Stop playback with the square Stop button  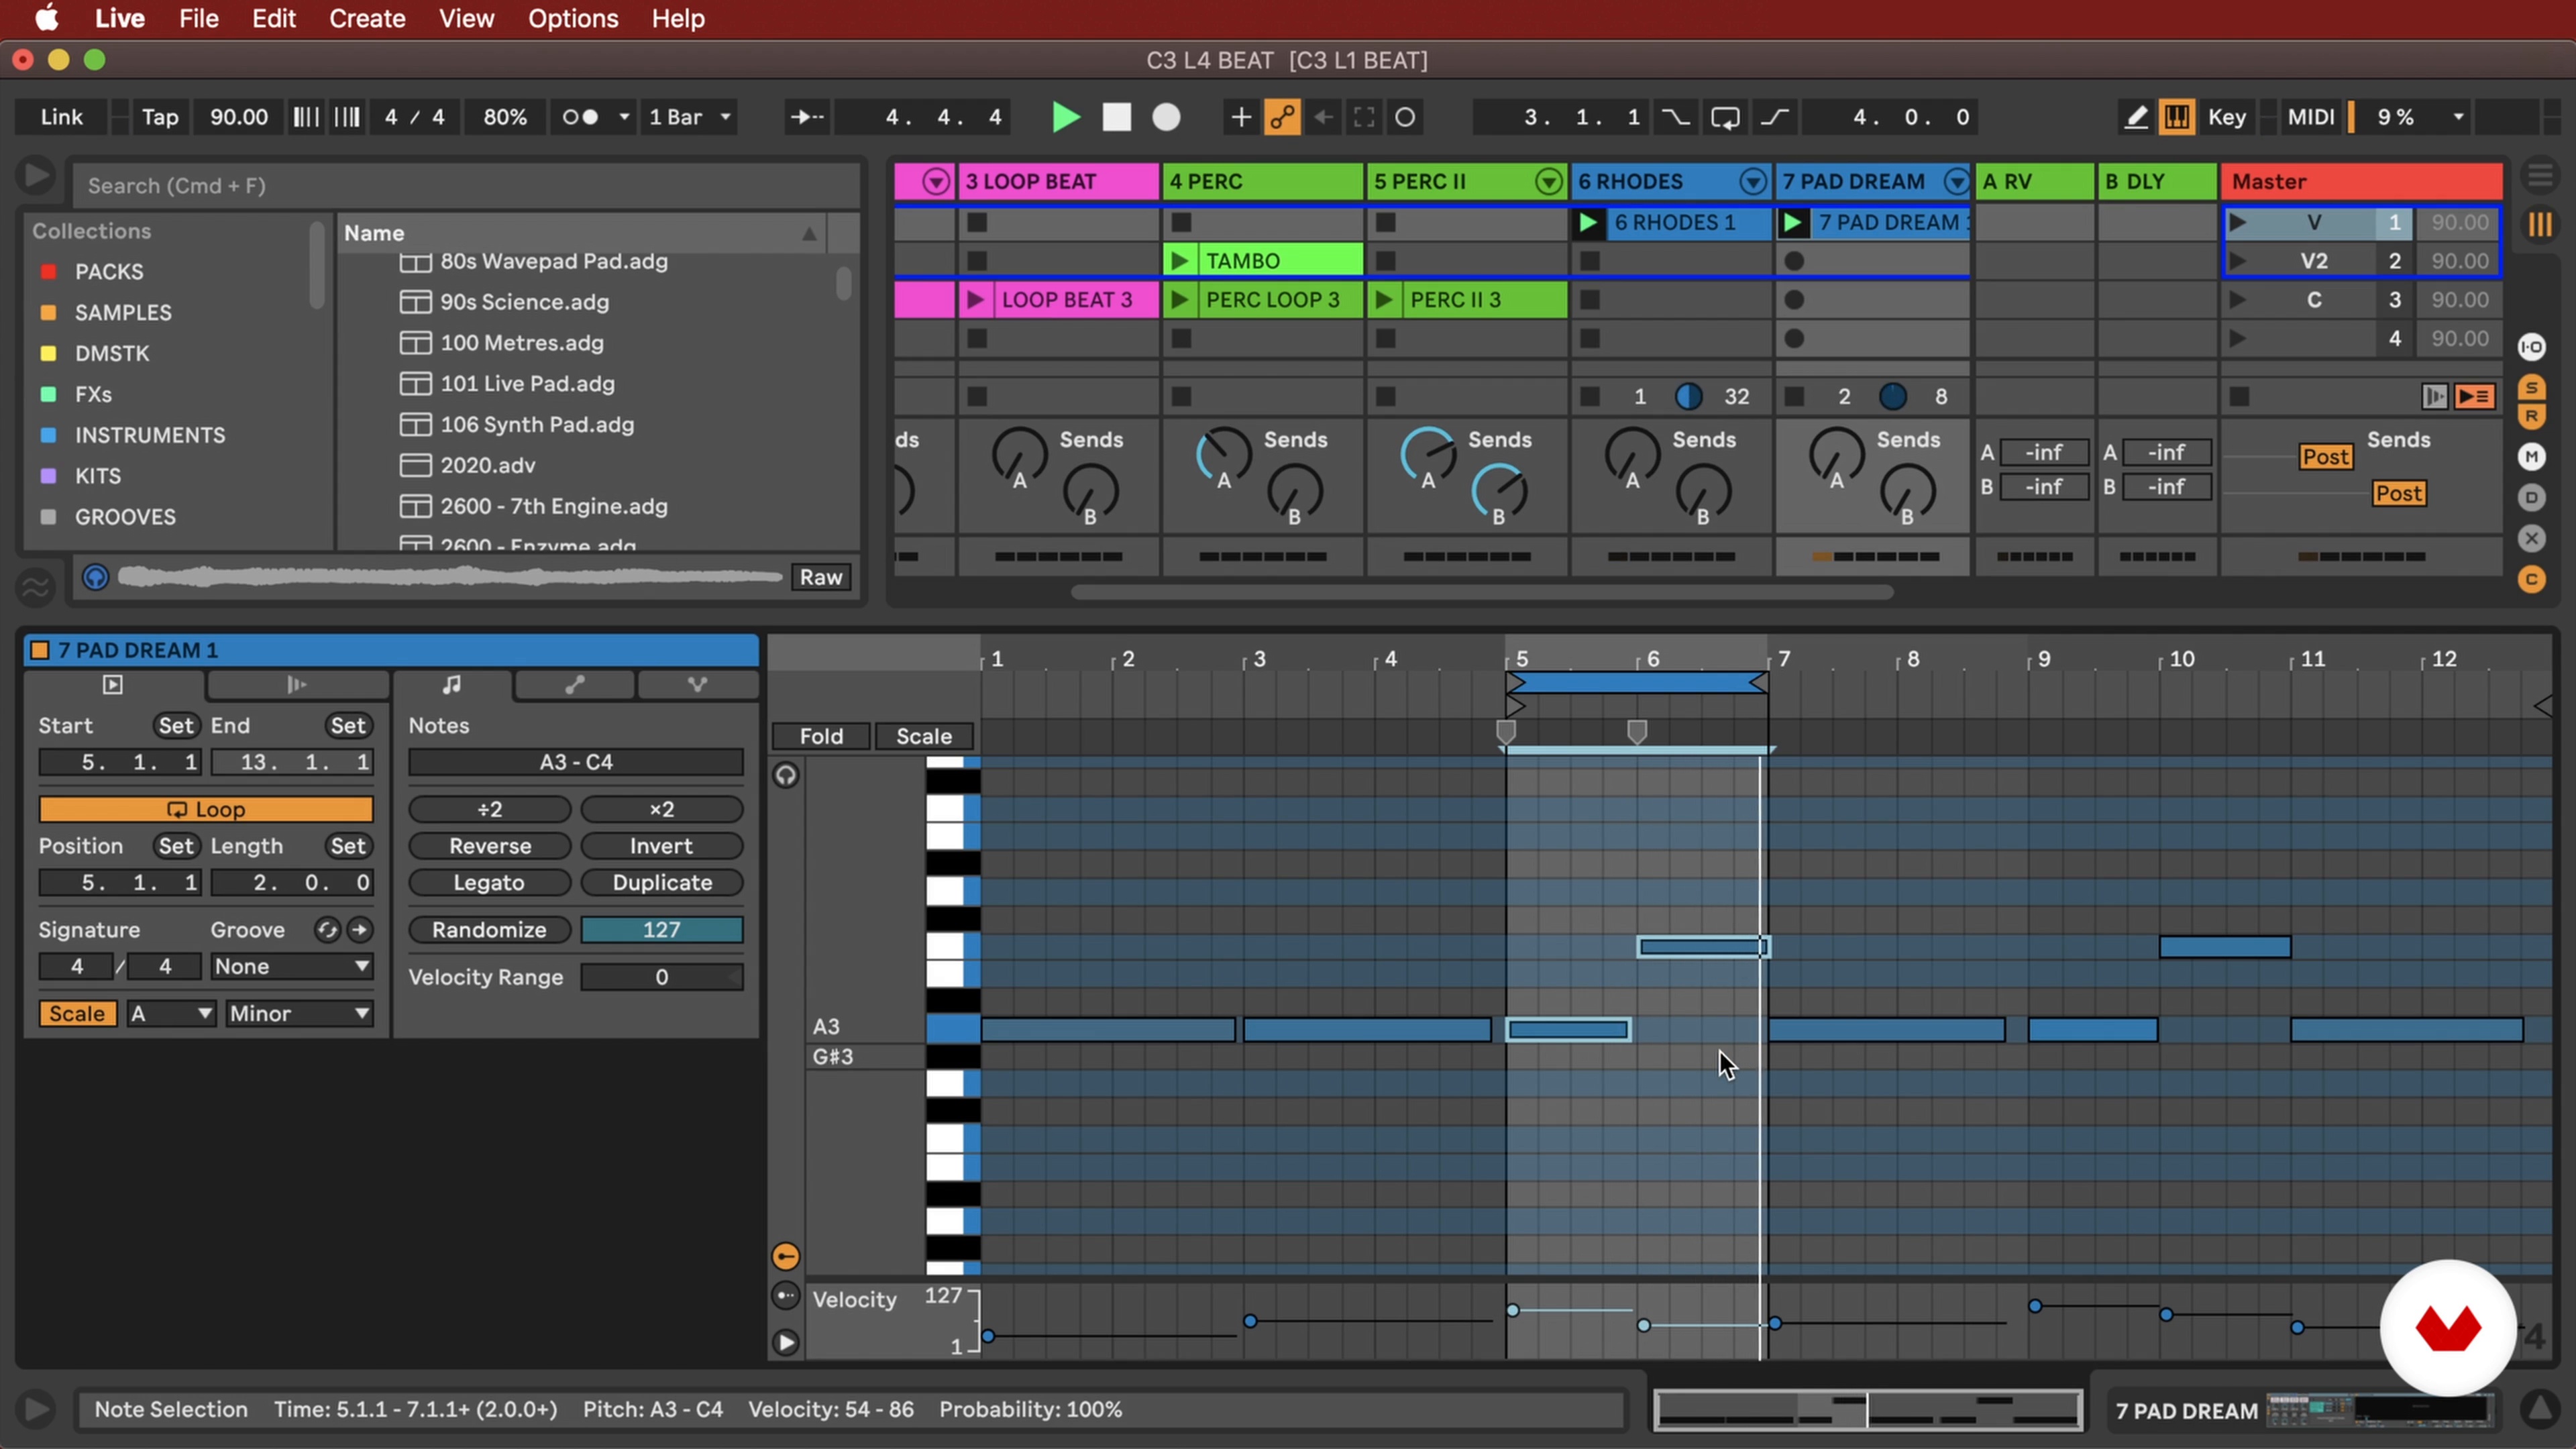[x=1116, y=117]
